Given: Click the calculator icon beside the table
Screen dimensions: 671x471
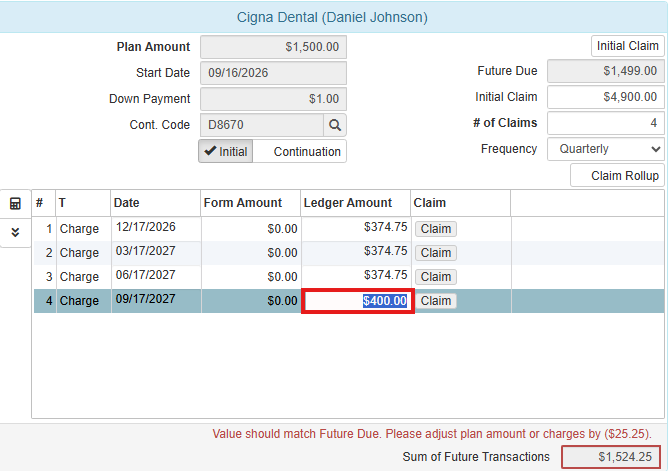Looking at the screenshot, I should pyautogui.click(x=15, y=204).
